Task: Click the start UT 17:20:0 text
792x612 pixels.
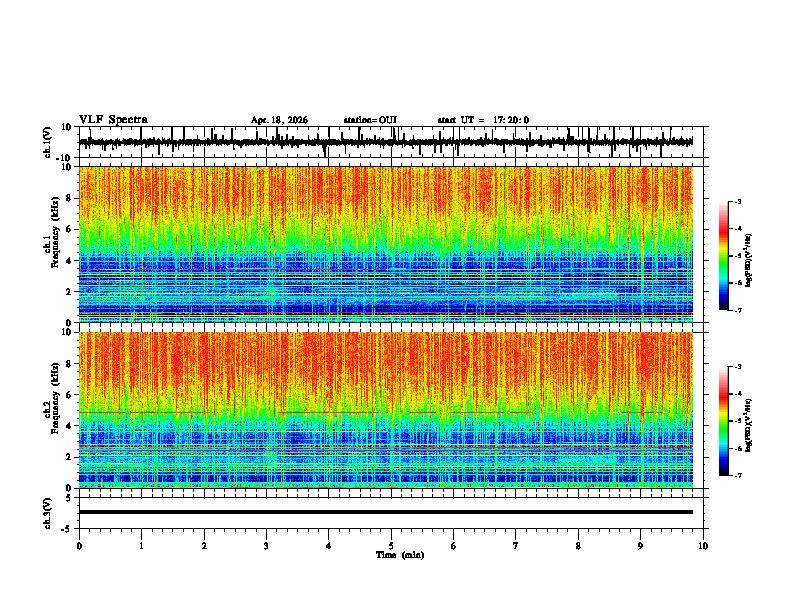Action: 483,120
